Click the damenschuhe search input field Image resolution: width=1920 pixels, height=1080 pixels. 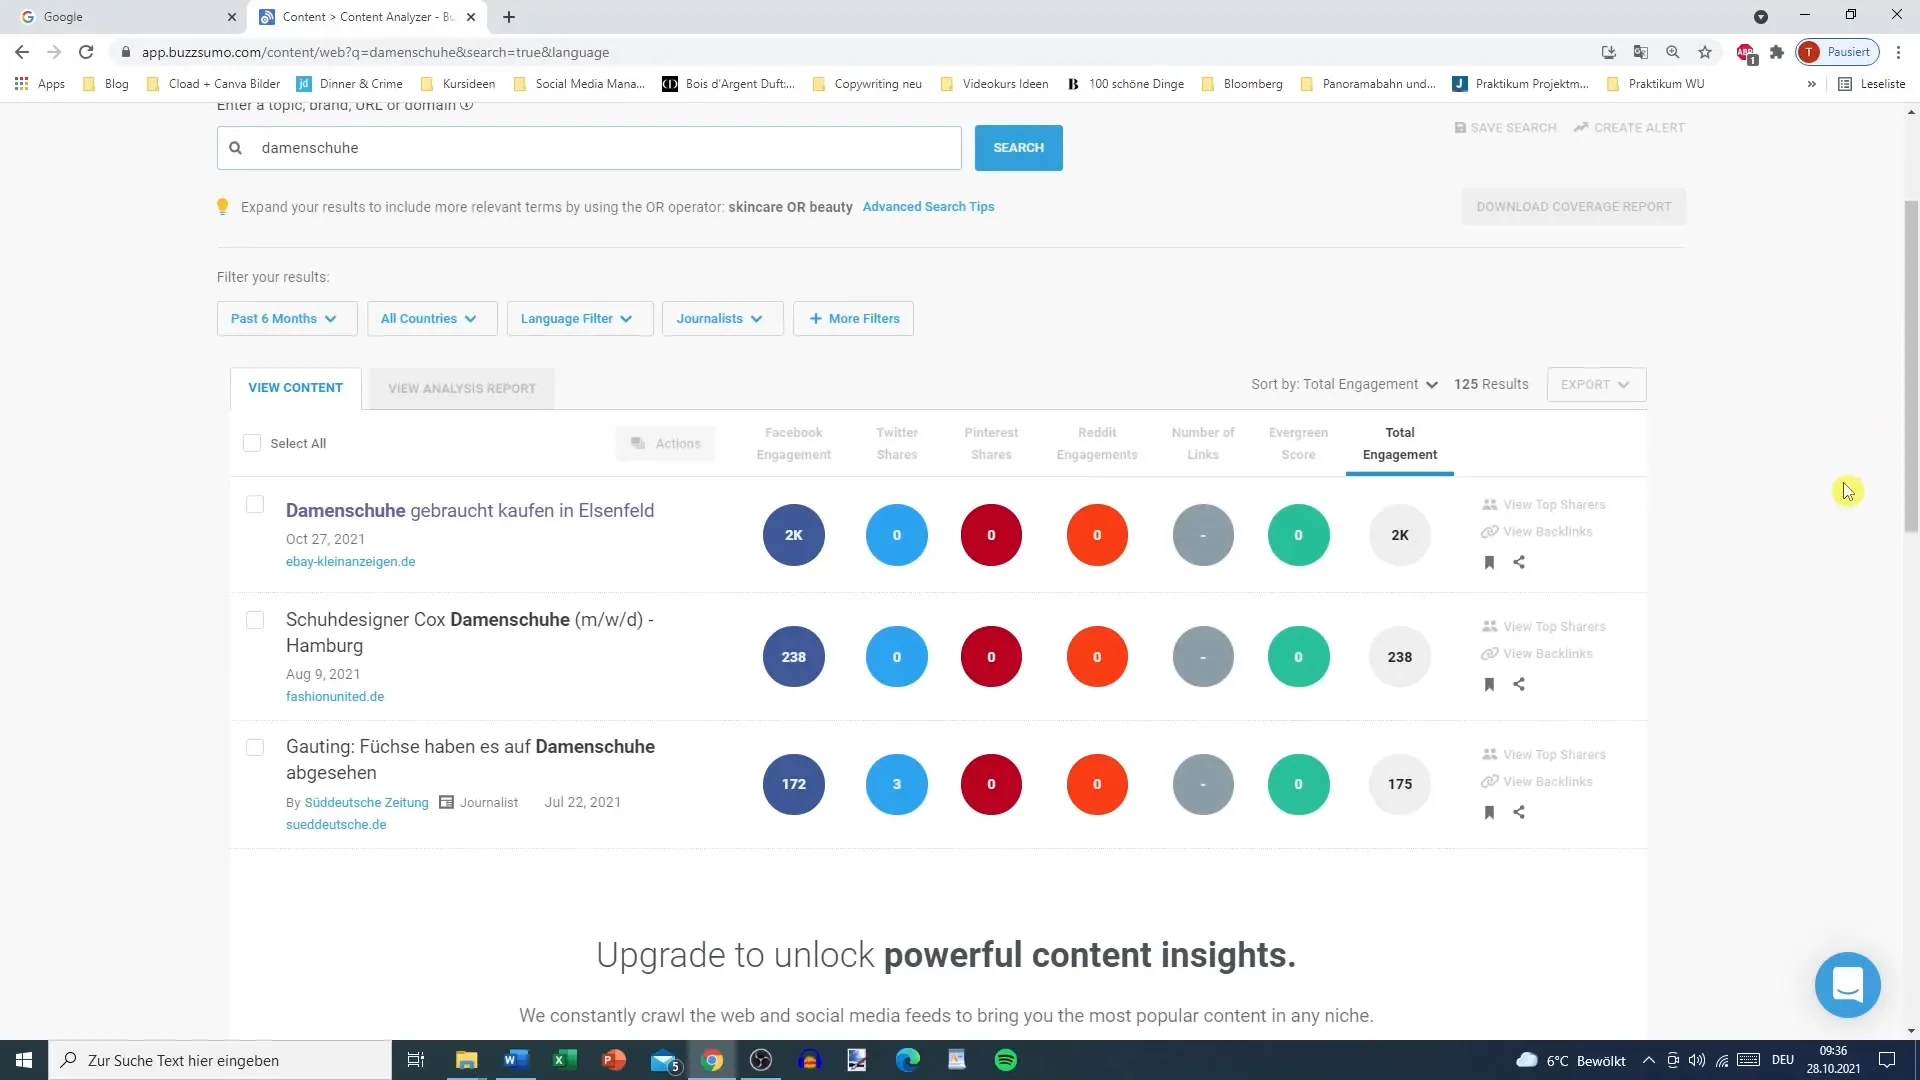pos(589,148)
